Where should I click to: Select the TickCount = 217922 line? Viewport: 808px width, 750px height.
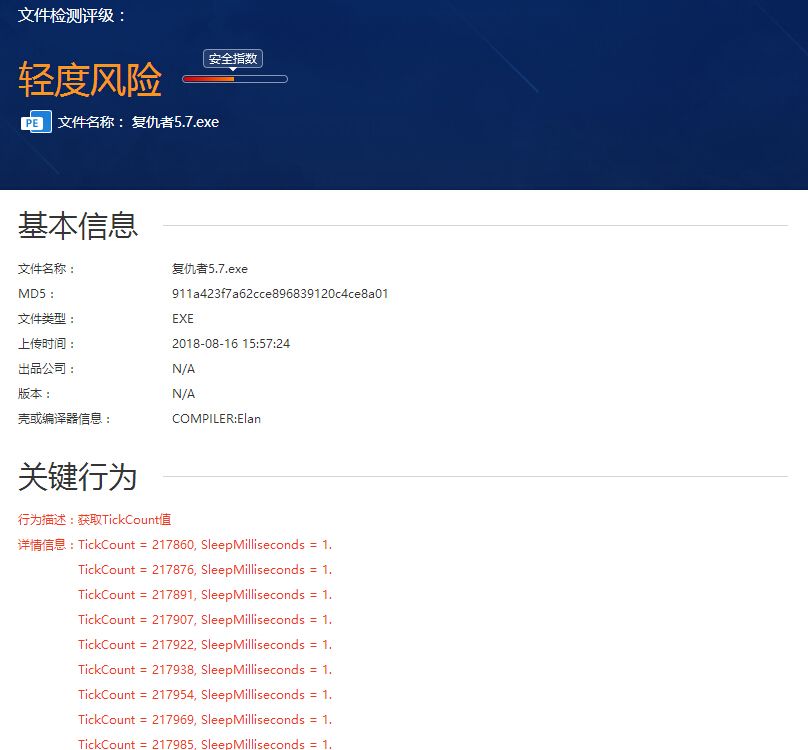205,645
